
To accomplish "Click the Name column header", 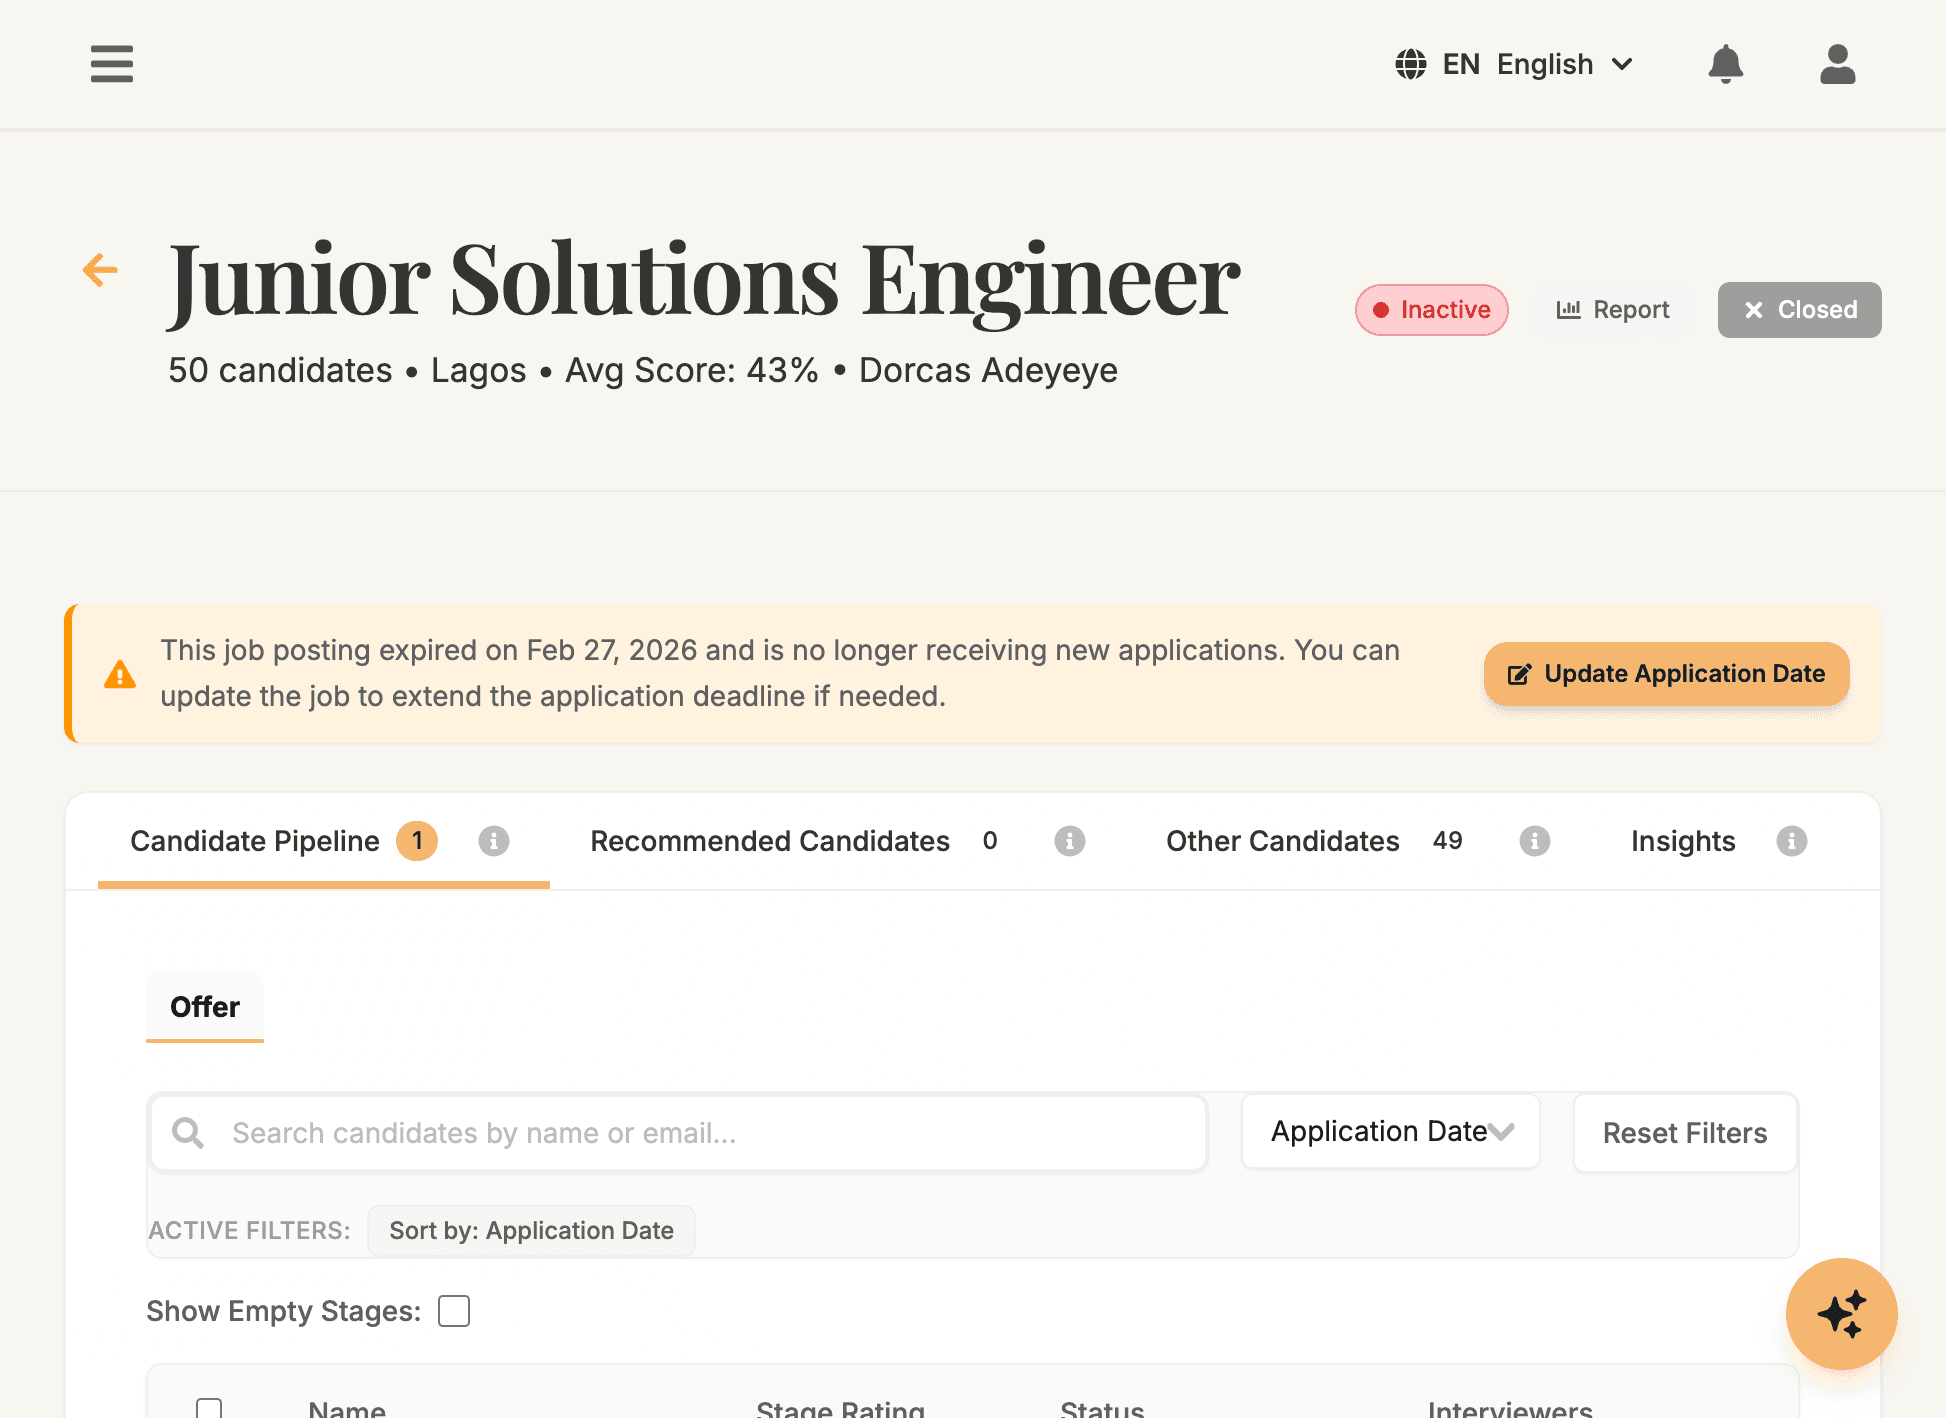I will tap(347, 1409).
